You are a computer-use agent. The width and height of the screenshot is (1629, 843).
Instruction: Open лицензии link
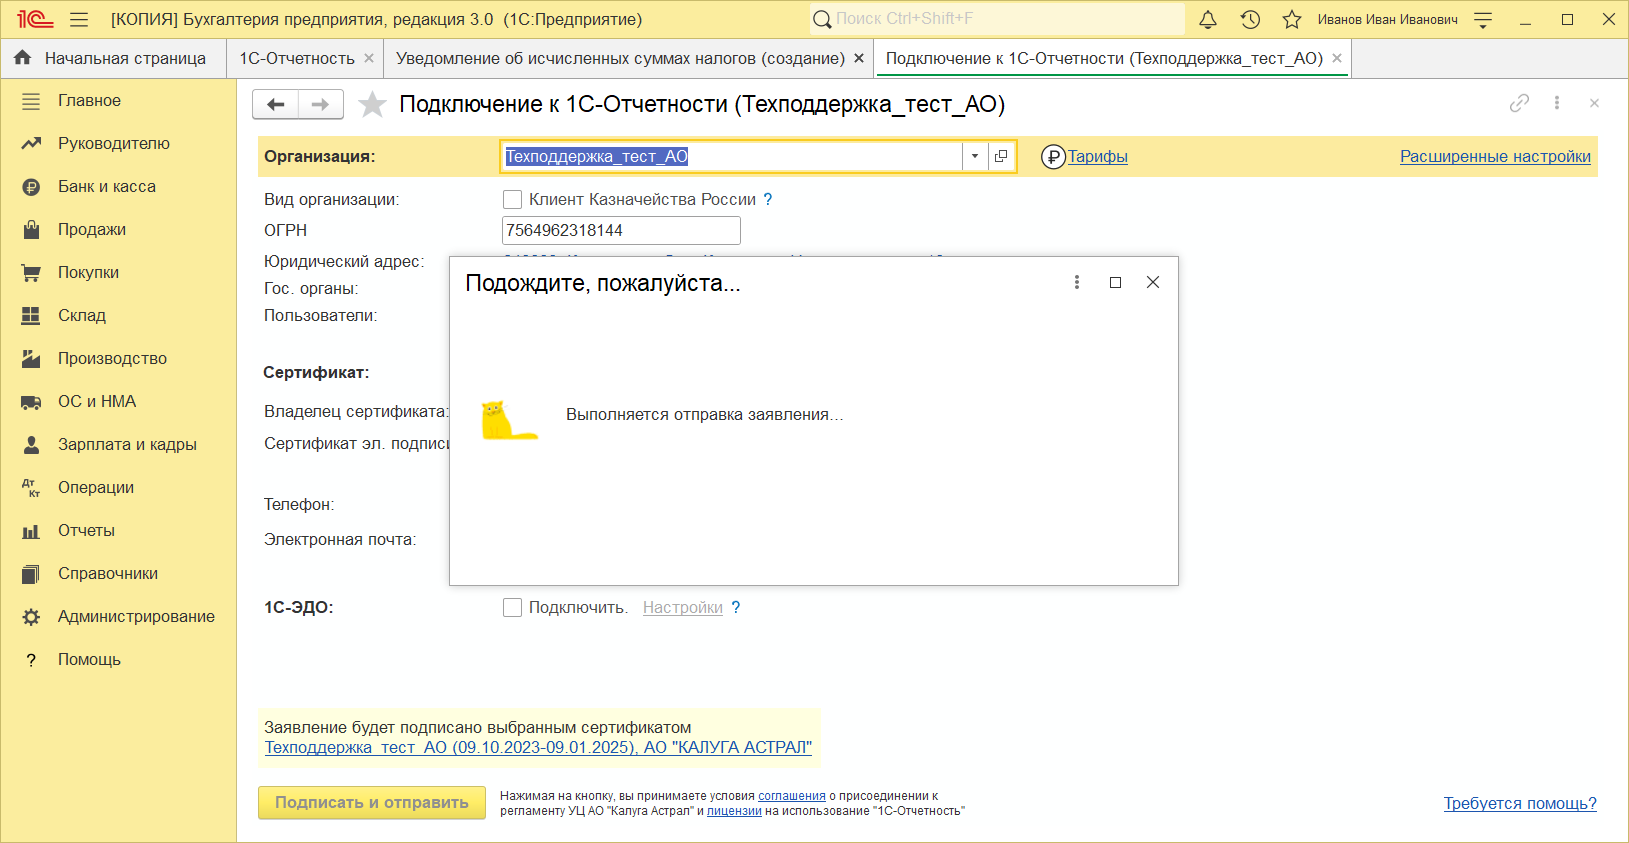click(x=734, y=812)
